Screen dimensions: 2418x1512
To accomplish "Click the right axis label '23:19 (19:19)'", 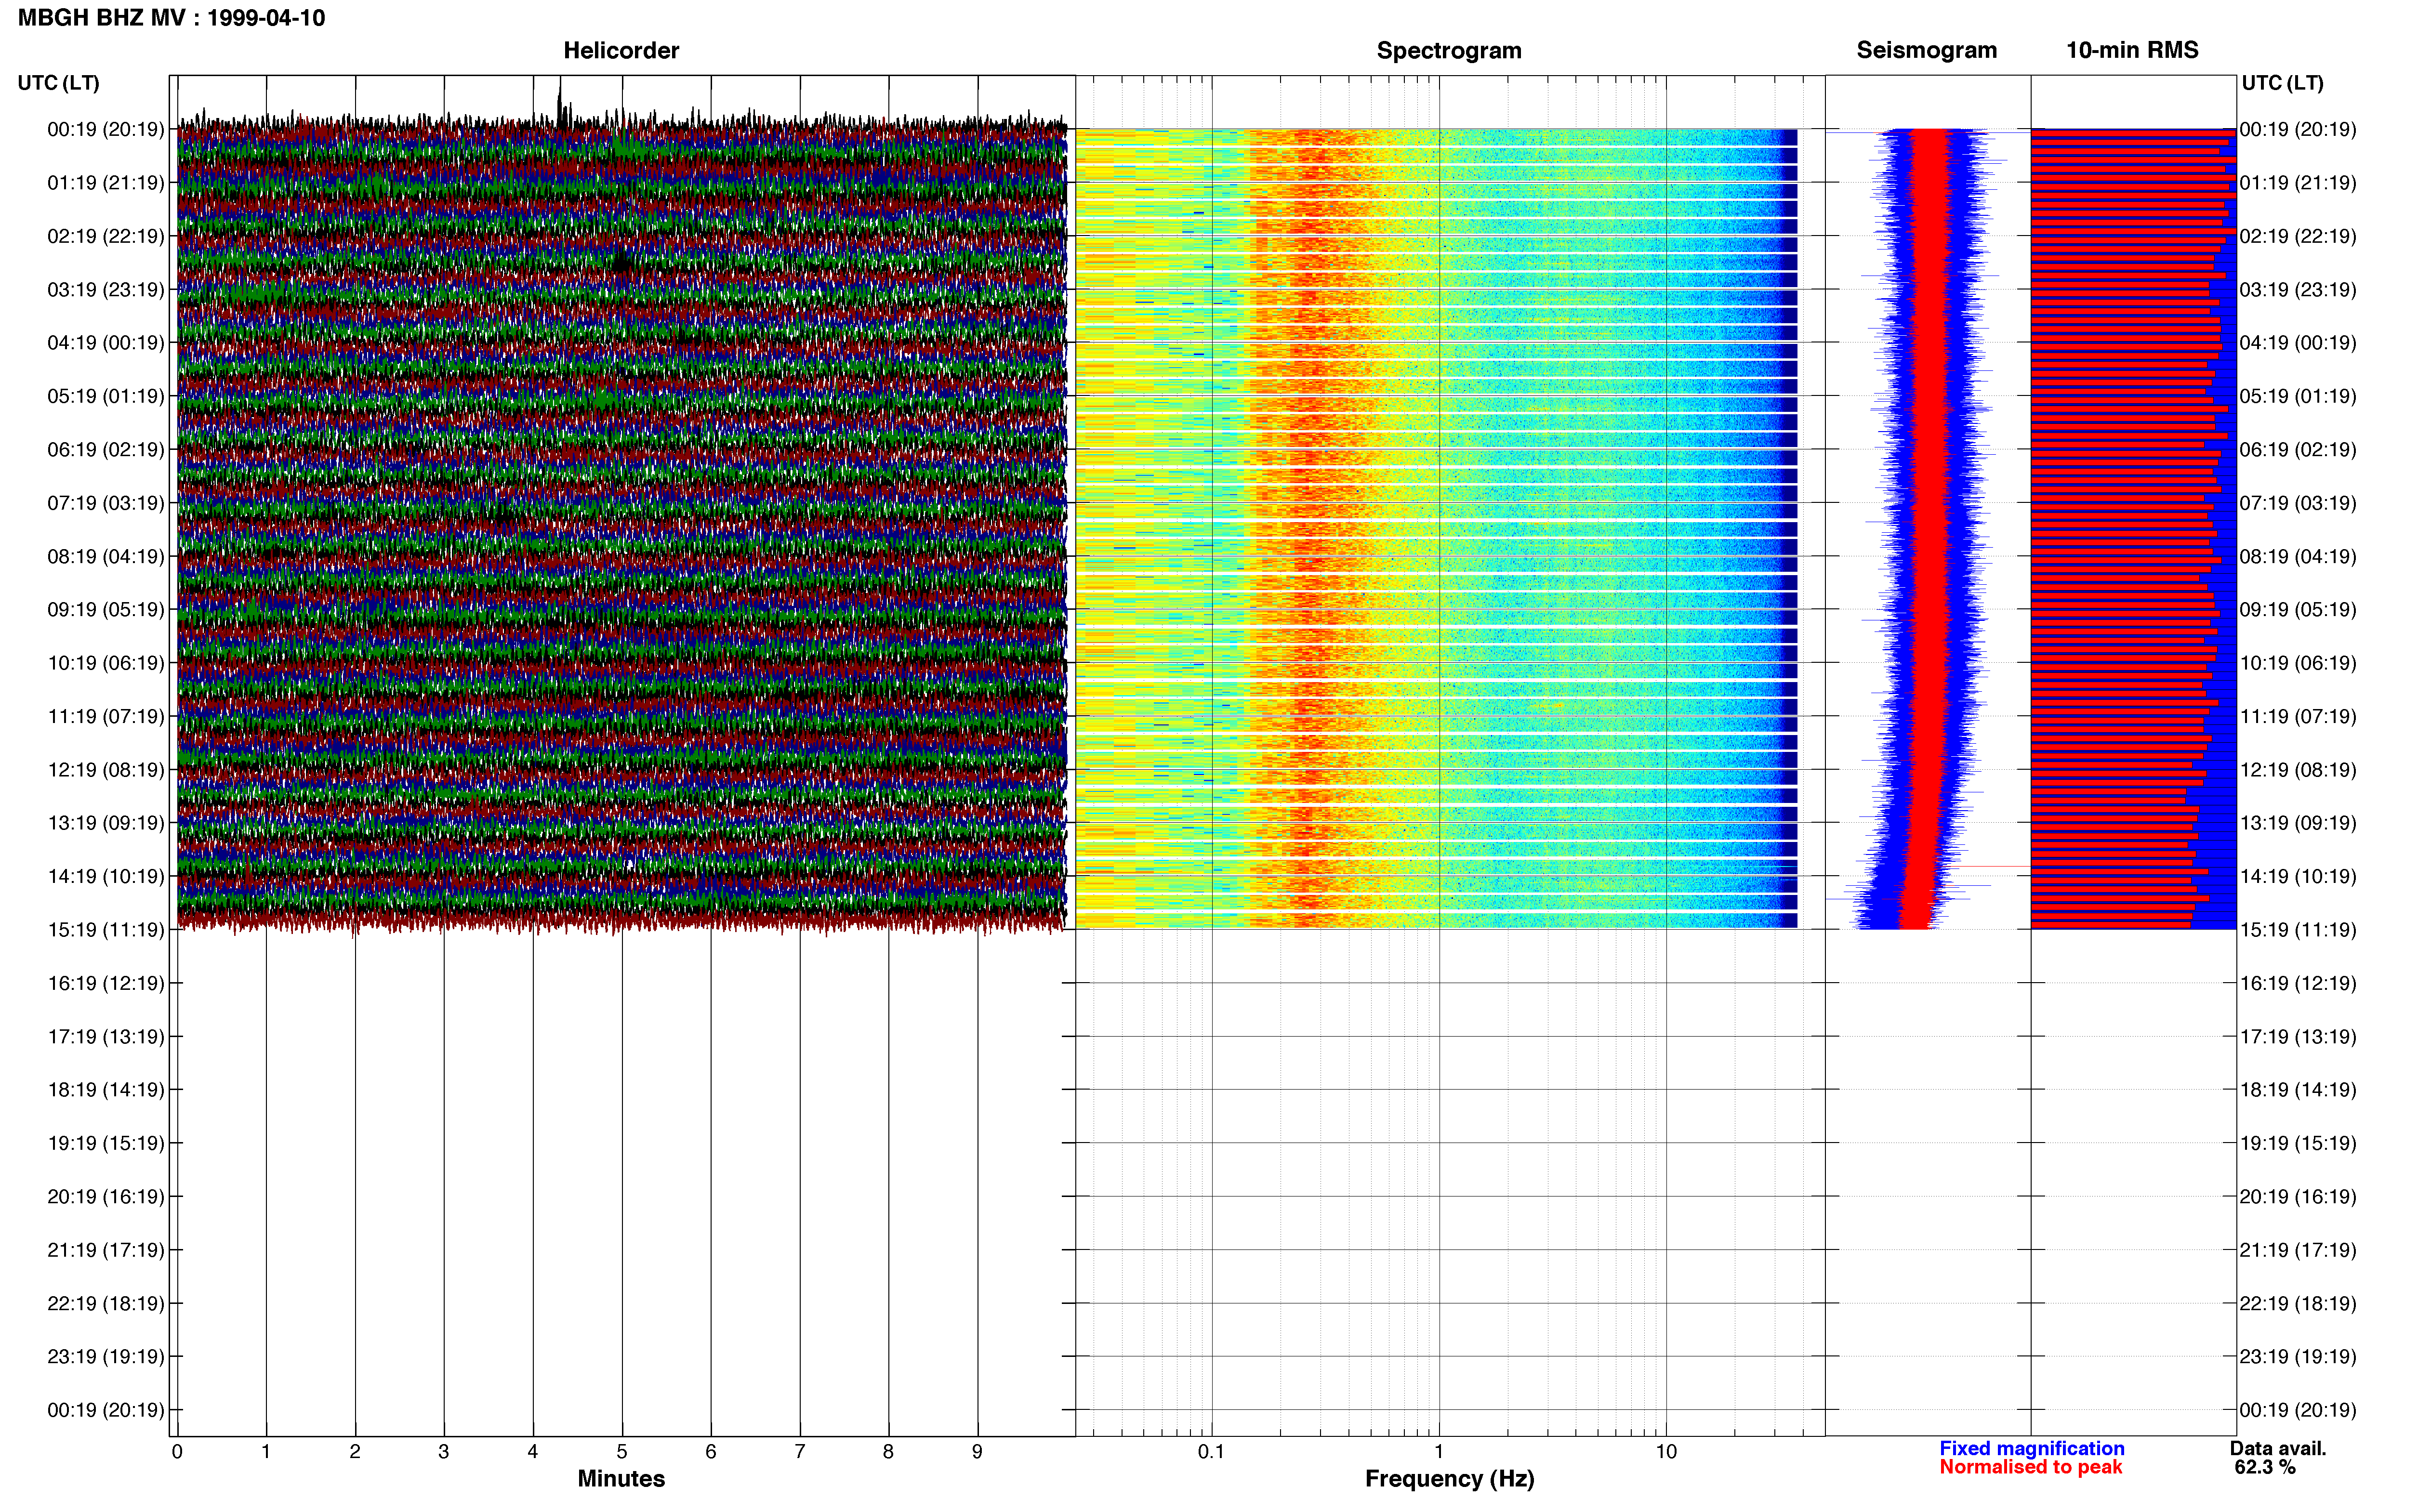I will tap(2298, 1356).
